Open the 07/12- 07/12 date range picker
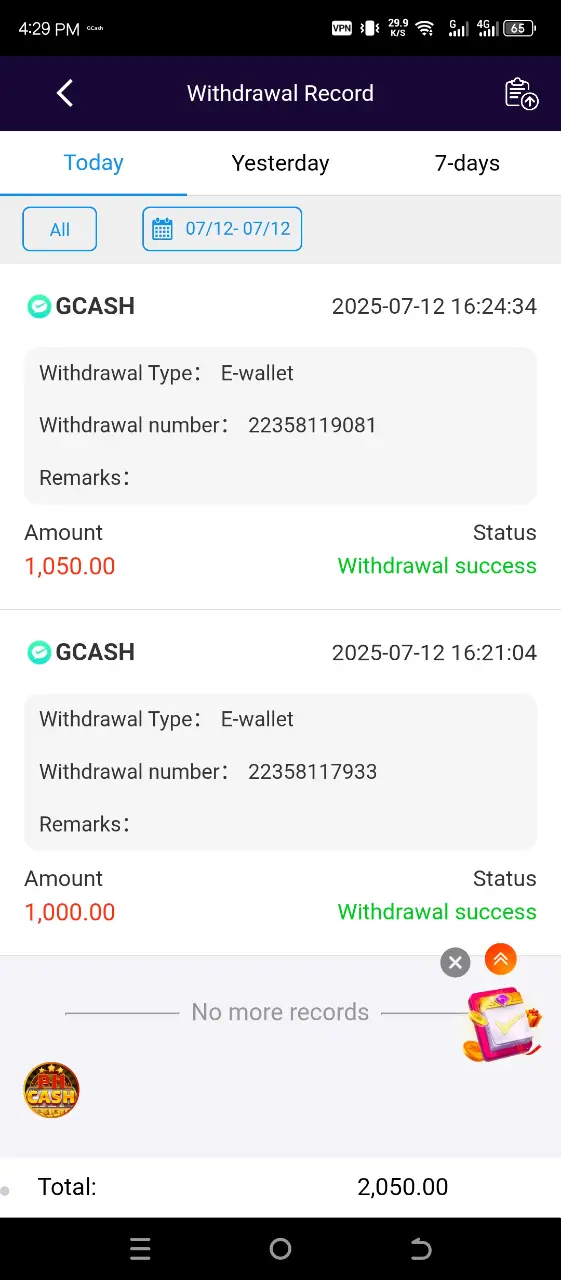 [x=222, y=229]
